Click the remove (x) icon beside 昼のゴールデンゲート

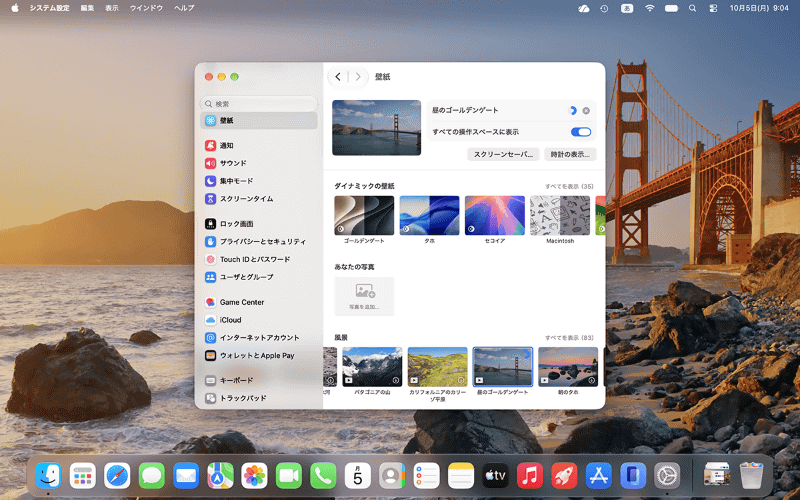point(586,111)
